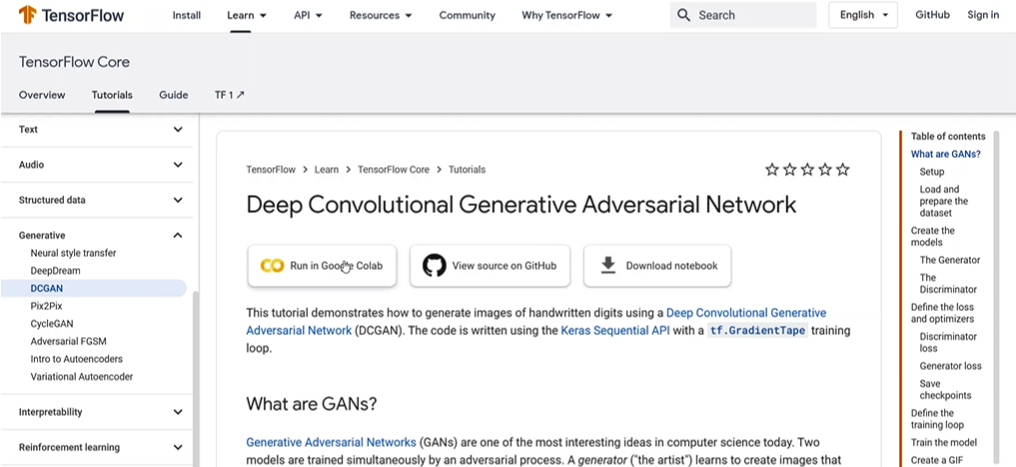Open the Install page

tap(187, 15)
